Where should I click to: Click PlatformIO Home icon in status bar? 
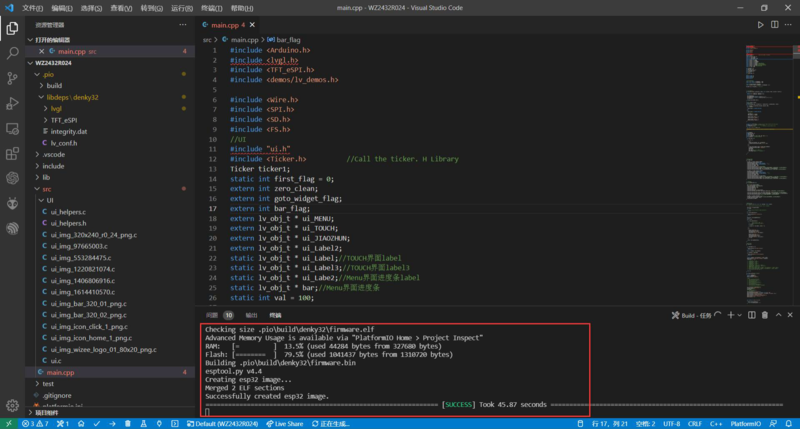click(81, 424)
